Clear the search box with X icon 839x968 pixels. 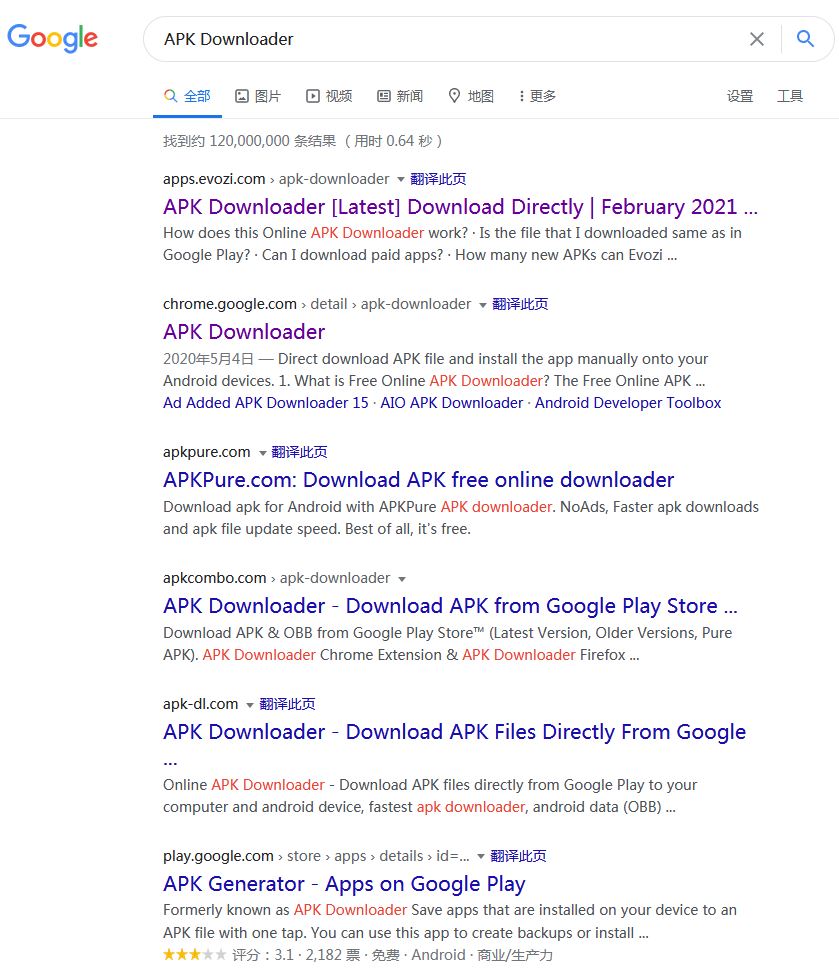757,39
